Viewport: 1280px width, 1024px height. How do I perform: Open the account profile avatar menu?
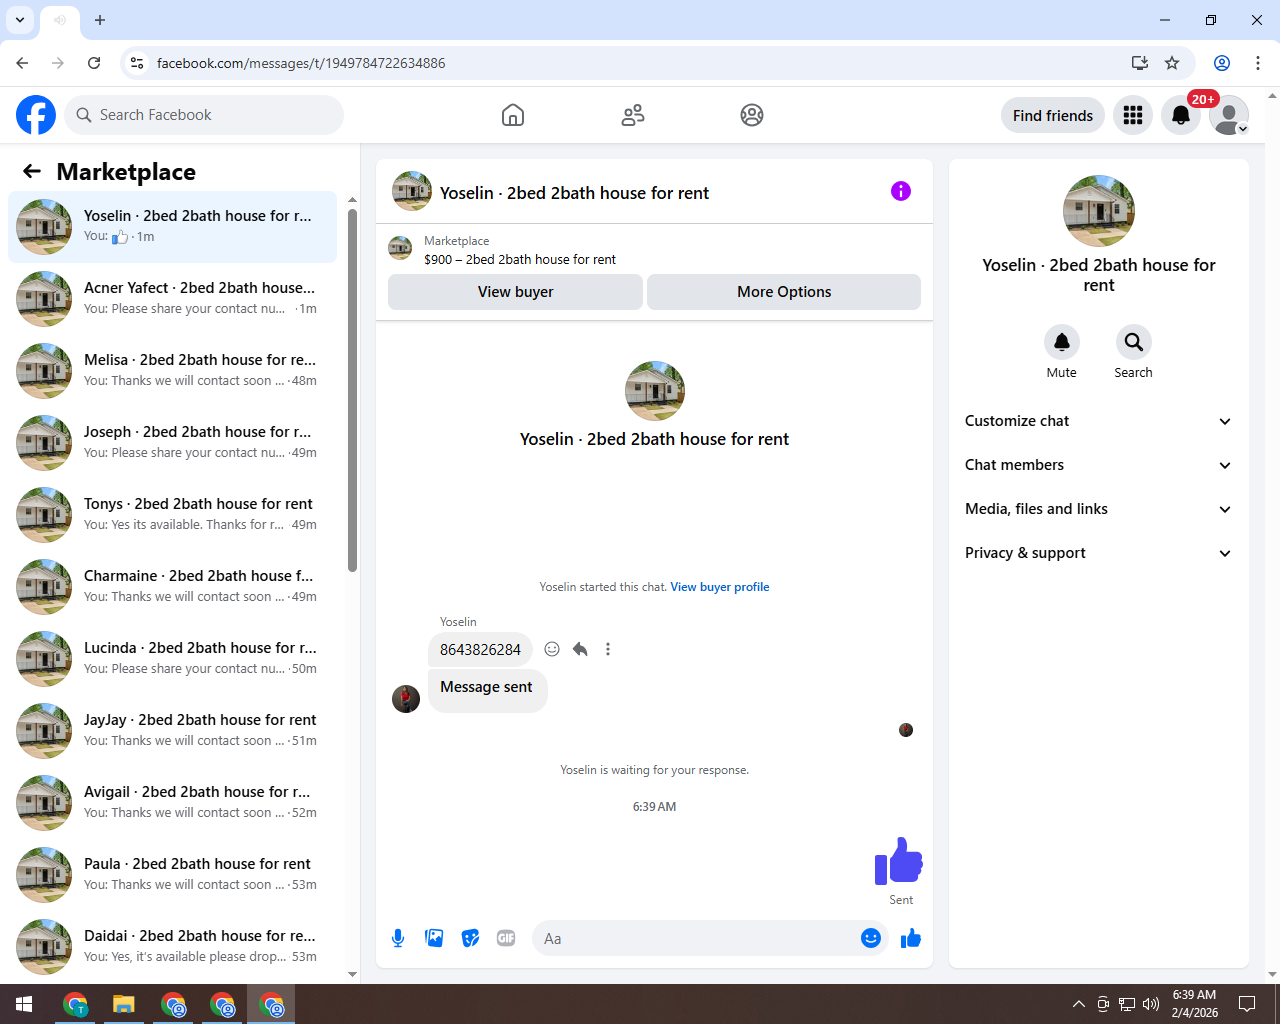tap(1229, 115)
